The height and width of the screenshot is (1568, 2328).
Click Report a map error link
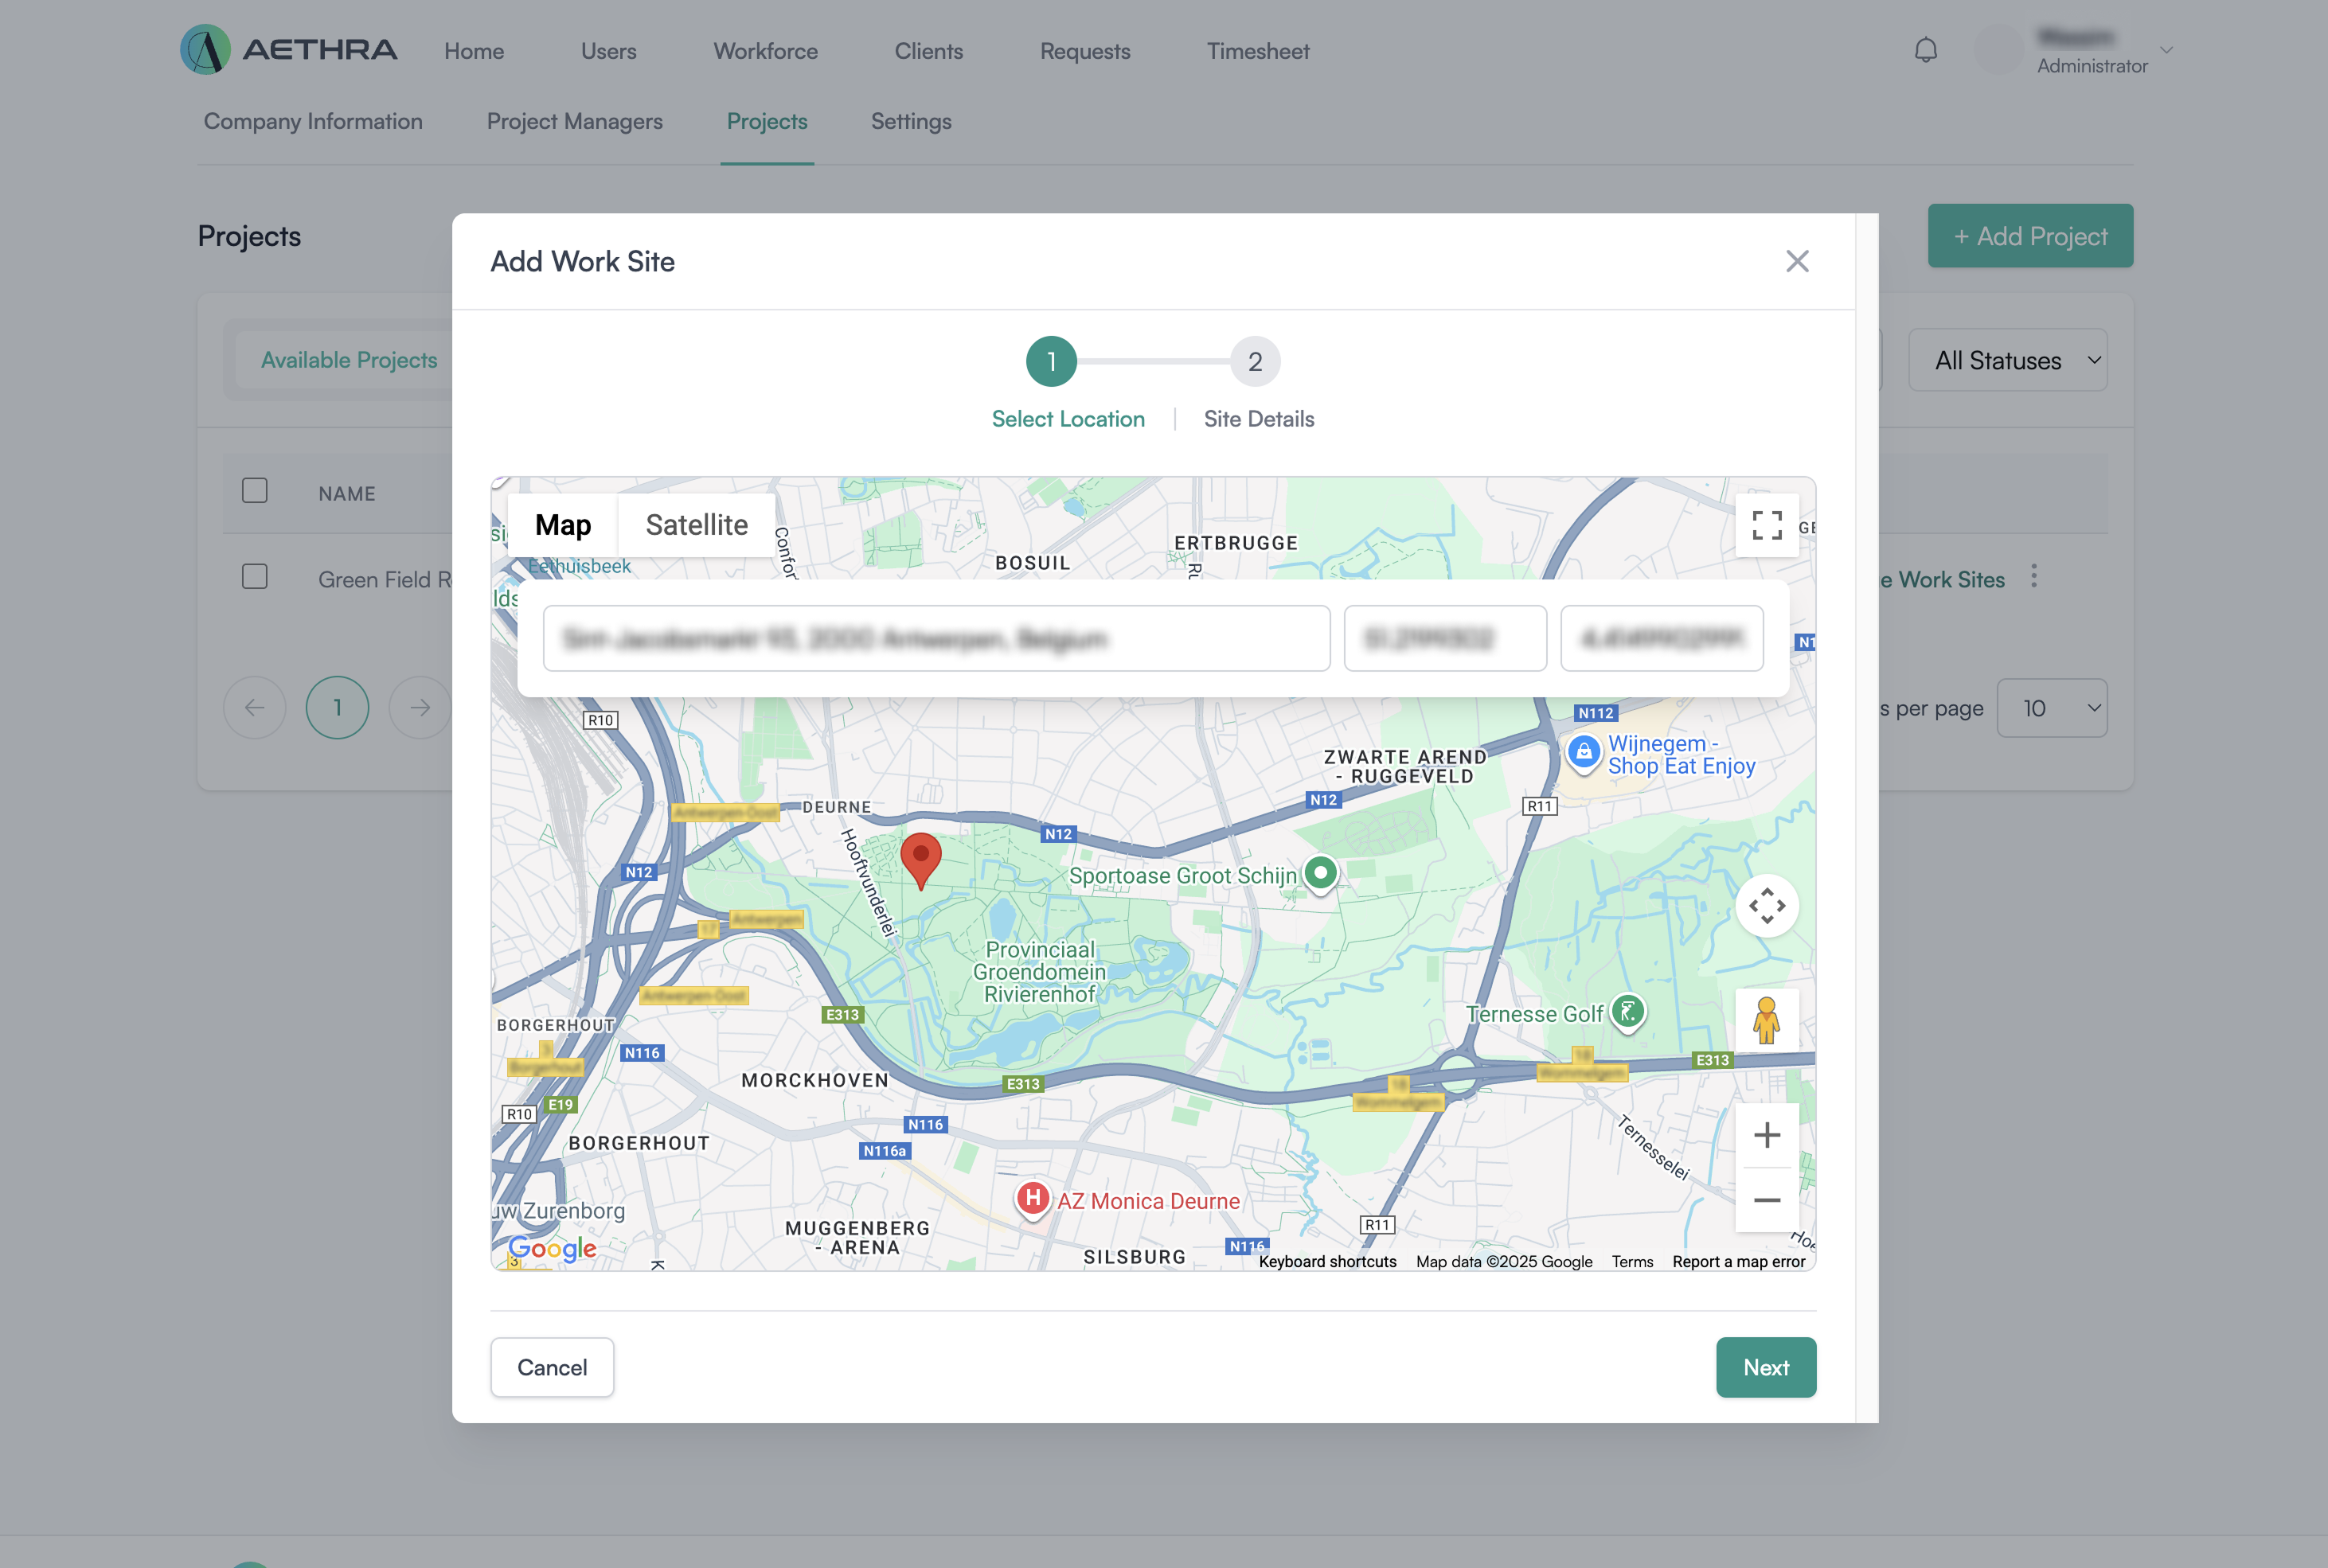click(1738, 1262)
